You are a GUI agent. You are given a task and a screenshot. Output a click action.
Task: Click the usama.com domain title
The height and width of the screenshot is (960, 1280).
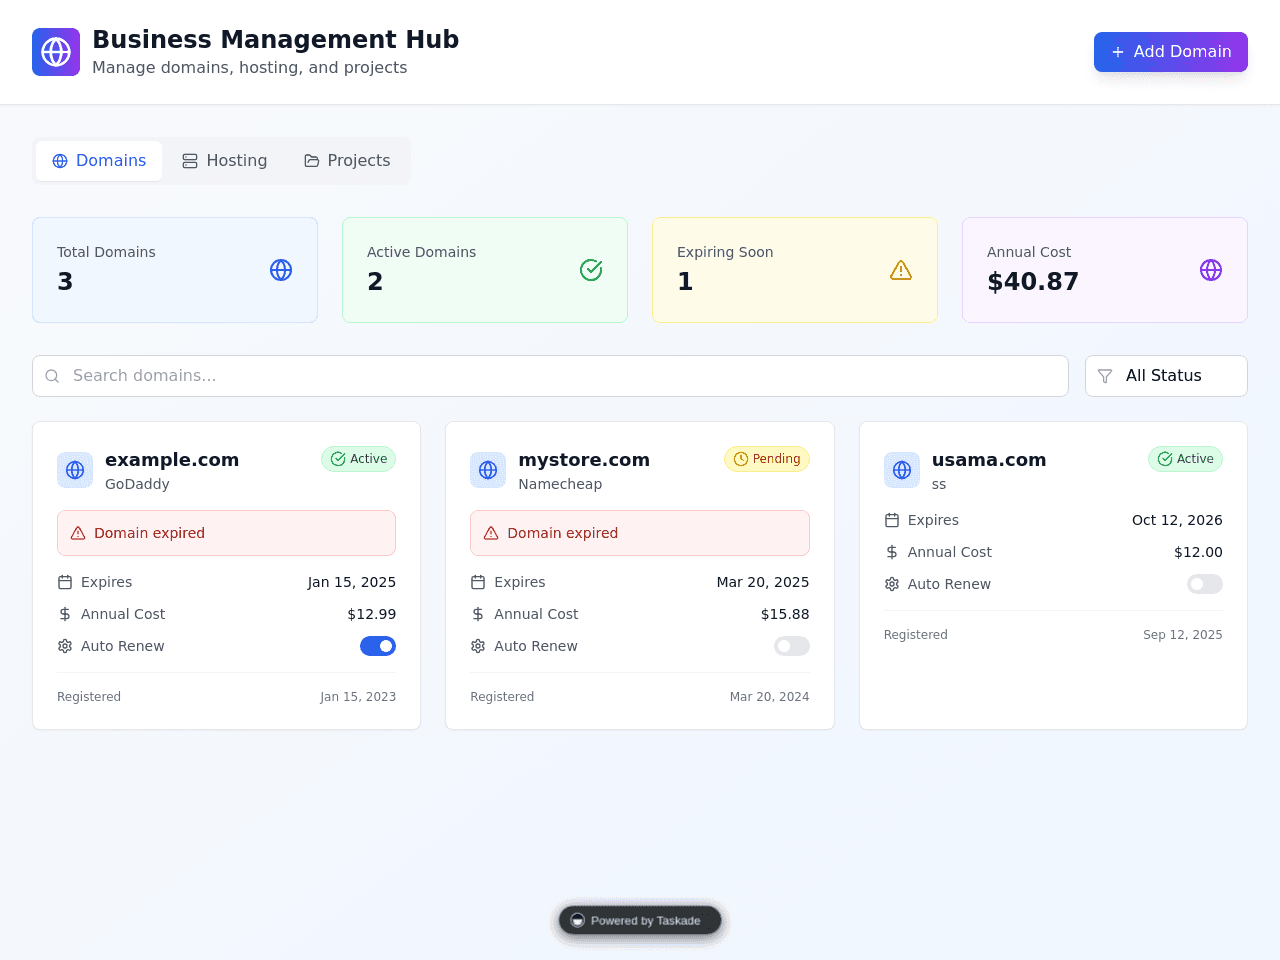pos(989,460)
